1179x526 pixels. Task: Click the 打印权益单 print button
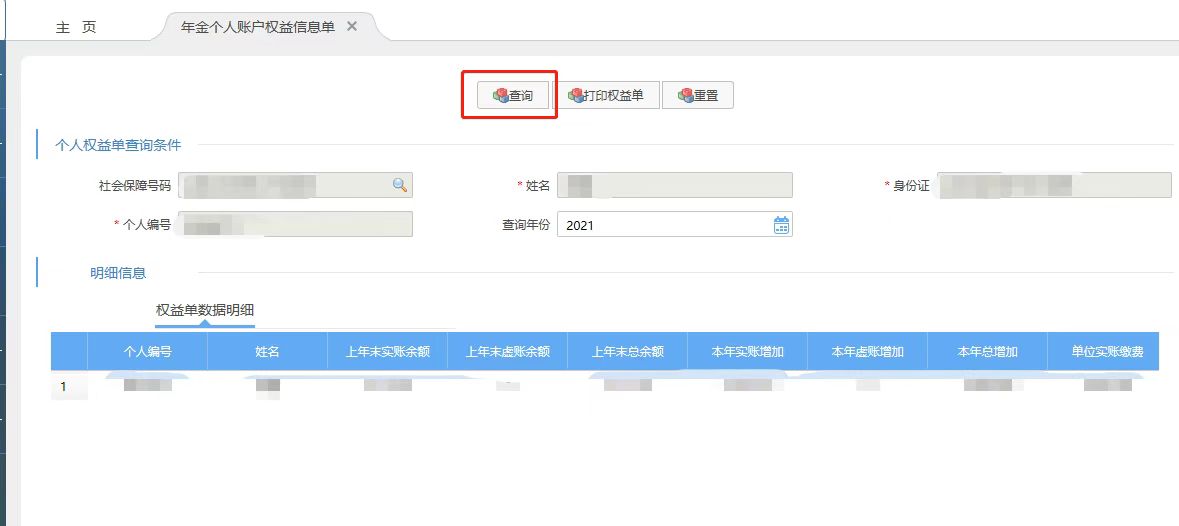(x=606, y=96)
